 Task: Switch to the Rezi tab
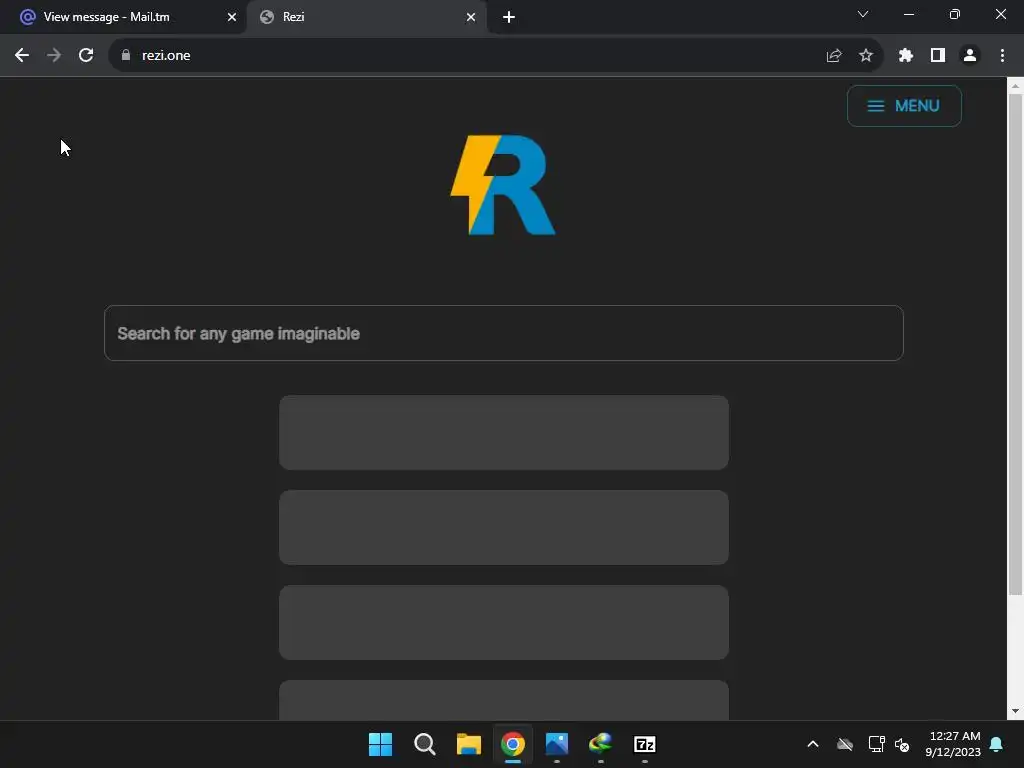point(366,17)
